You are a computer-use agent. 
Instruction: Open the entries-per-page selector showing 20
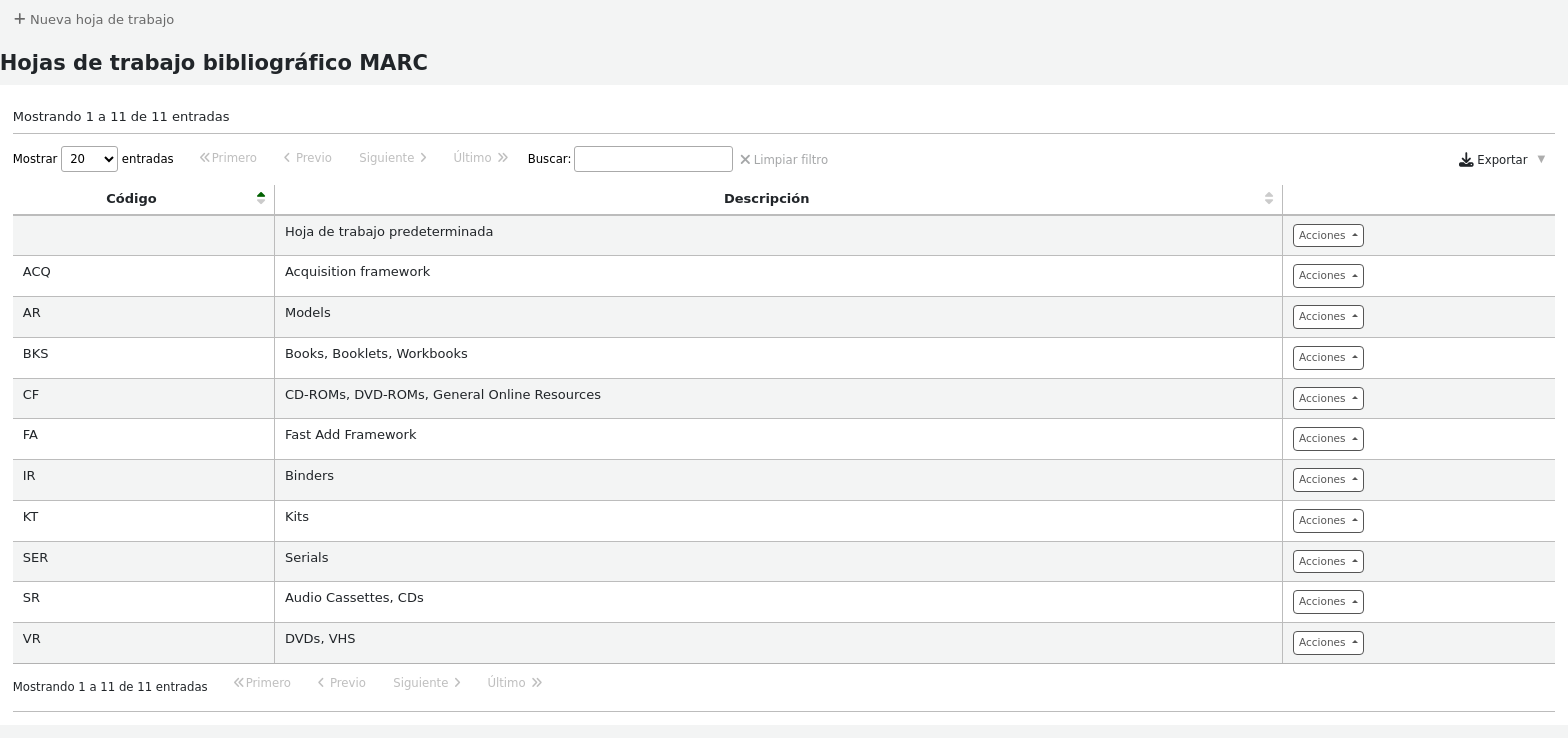[x=89, y=159]
